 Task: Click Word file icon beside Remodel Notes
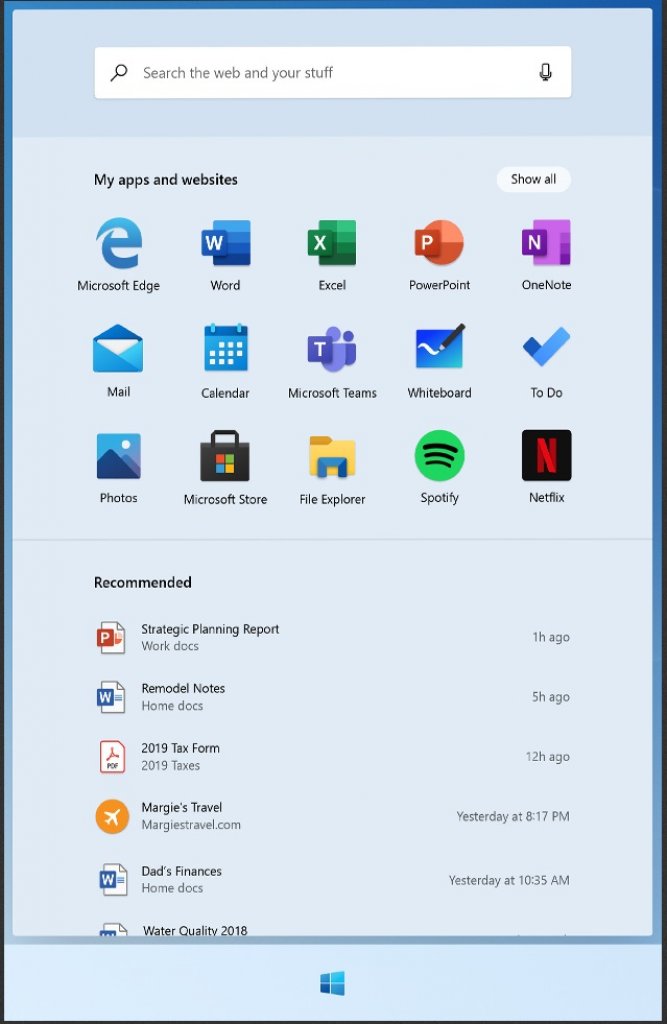click(111, 697)
